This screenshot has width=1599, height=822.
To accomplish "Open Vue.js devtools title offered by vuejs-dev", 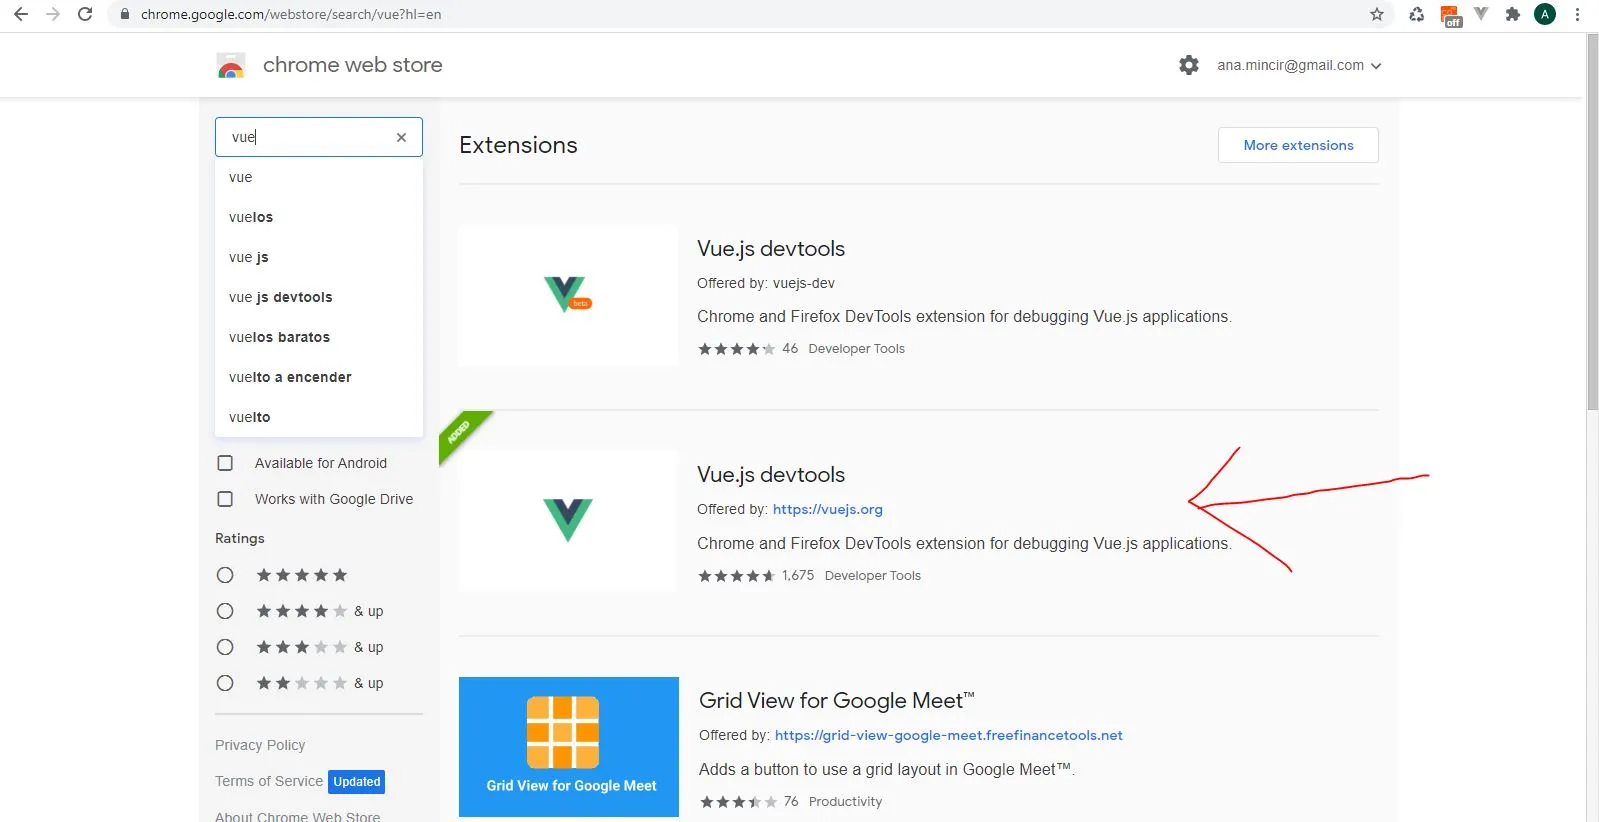I will click(771, 248).
